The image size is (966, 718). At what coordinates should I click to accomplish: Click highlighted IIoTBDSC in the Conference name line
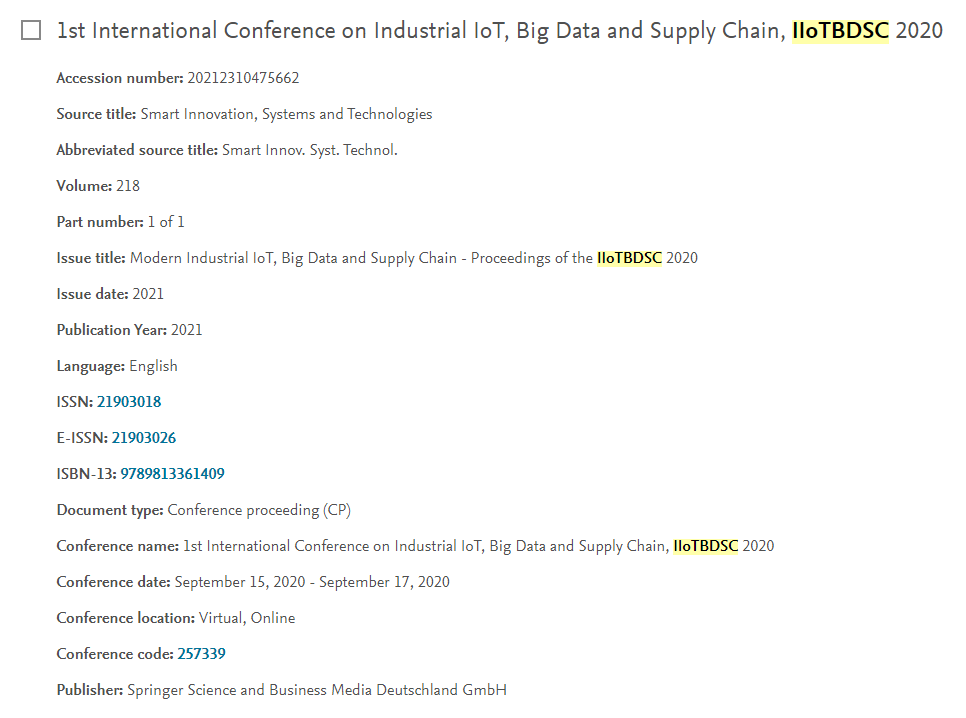(x=705, y=546)
